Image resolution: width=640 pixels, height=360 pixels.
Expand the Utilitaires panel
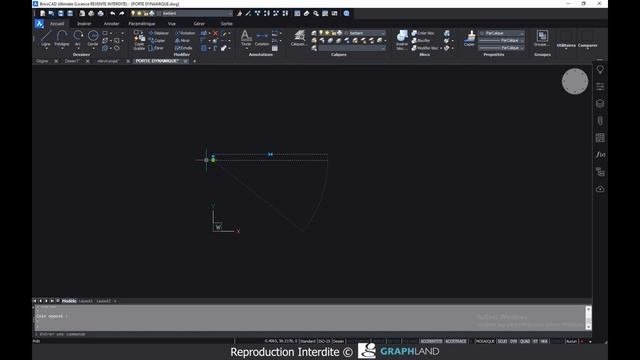coord(566,46)
